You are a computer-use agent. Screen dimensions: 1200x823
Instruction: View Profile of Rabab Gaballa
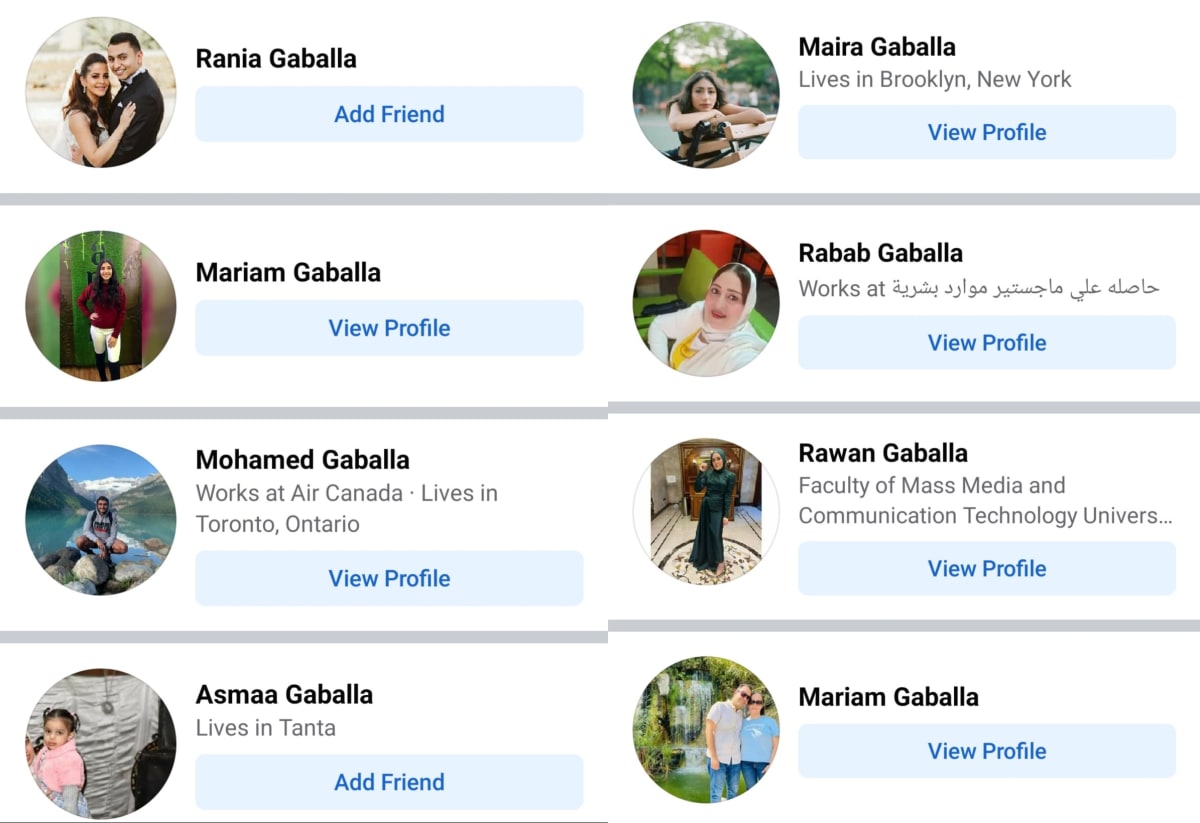point(987,342)
